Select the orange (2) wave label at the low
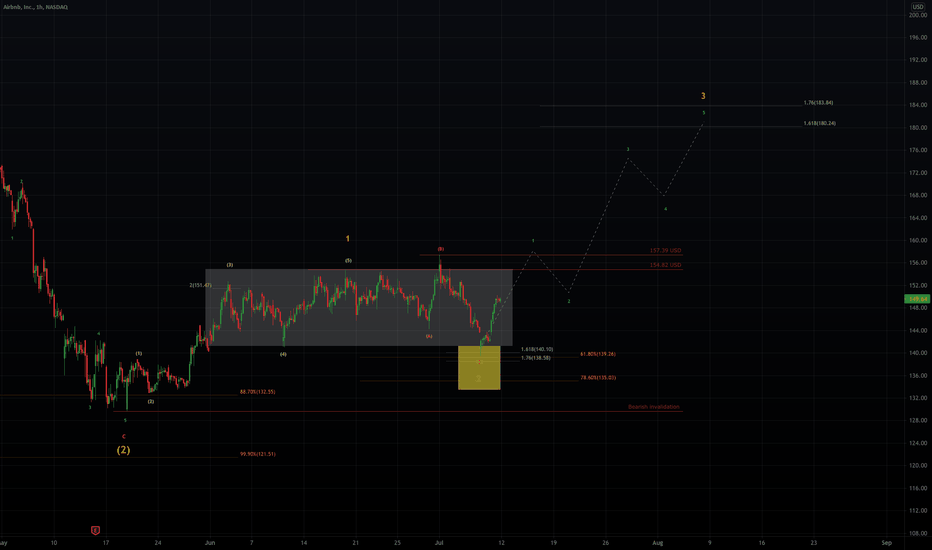Screen dimensions: 932x550 coord(123,450)
